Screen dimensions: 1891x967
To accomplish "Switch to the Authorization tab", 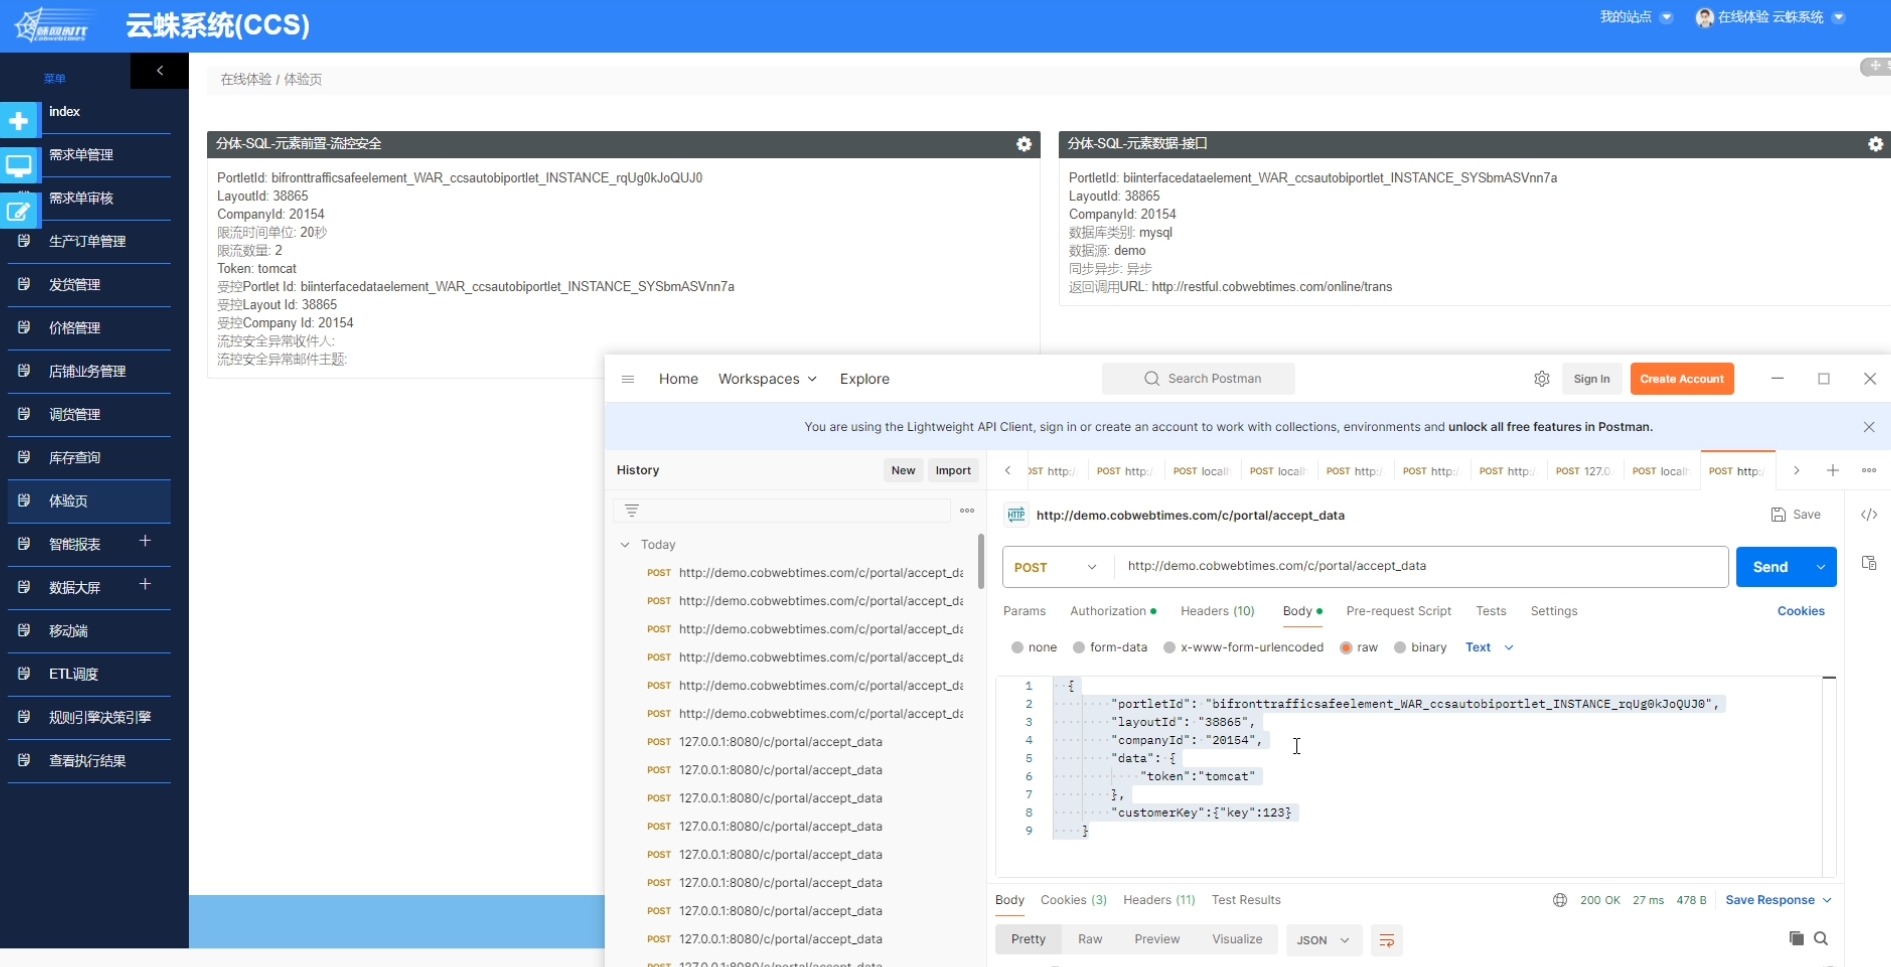I will tap(1113, 611).
